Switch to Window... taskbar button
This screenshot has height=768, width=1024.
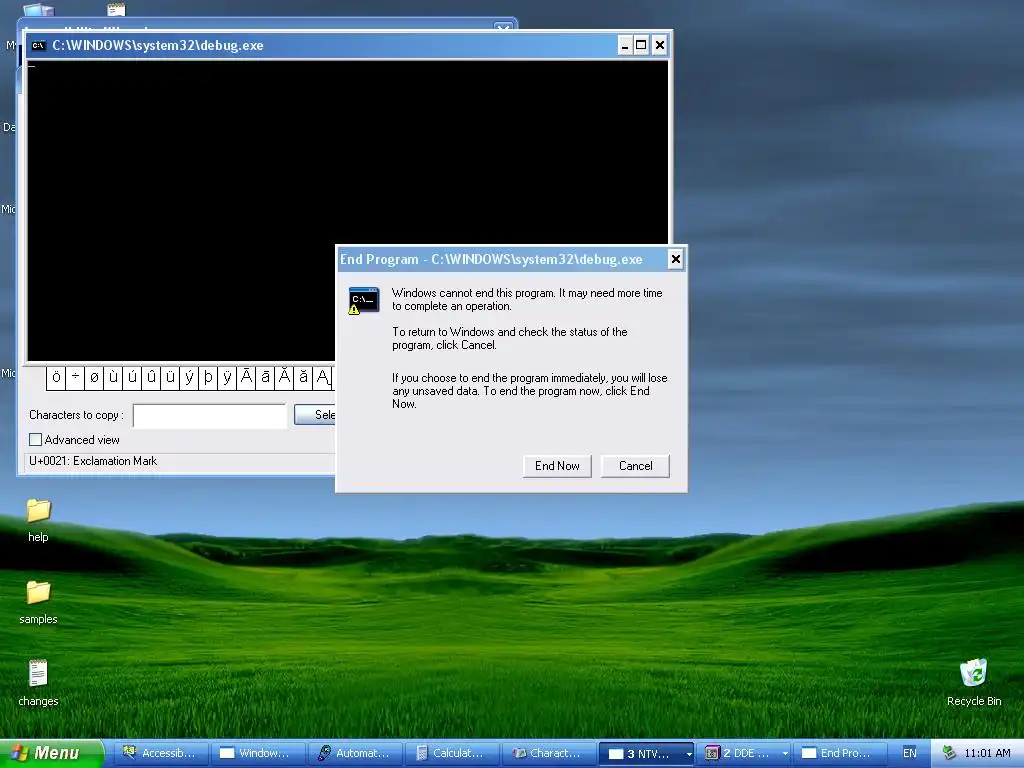[x=258, y=753]
